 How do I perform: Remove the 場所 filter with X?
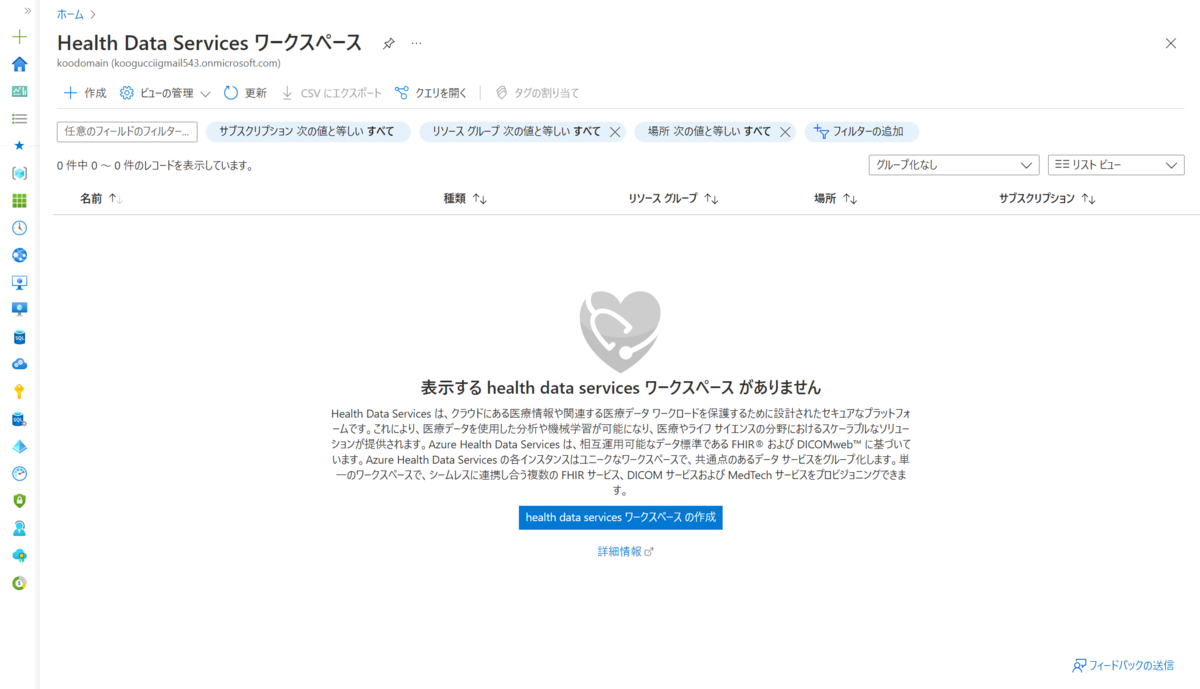coord(785,131)
